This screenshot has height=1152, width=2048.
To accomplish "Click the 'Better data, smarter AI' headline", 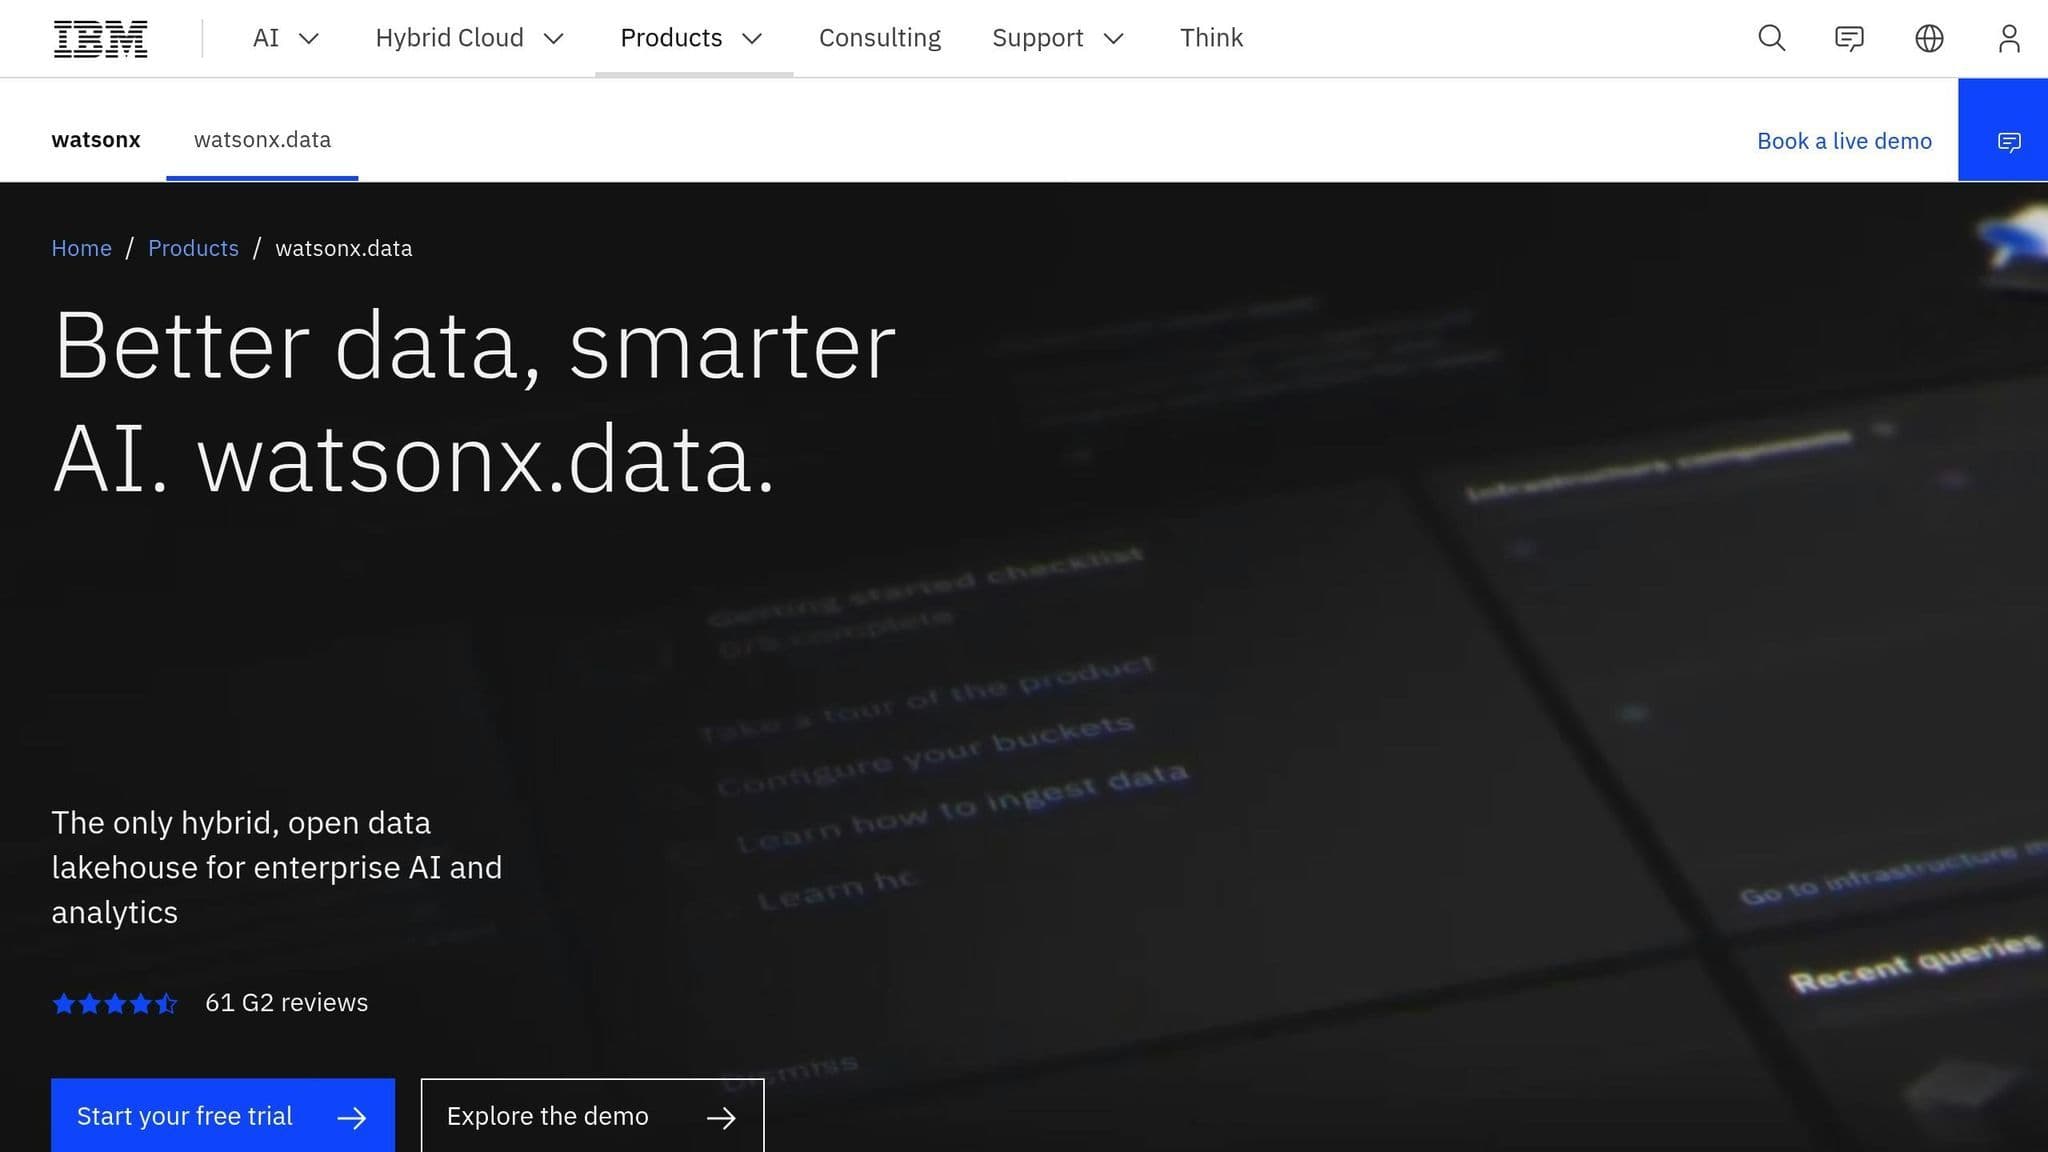I will [x=474, y=401].
